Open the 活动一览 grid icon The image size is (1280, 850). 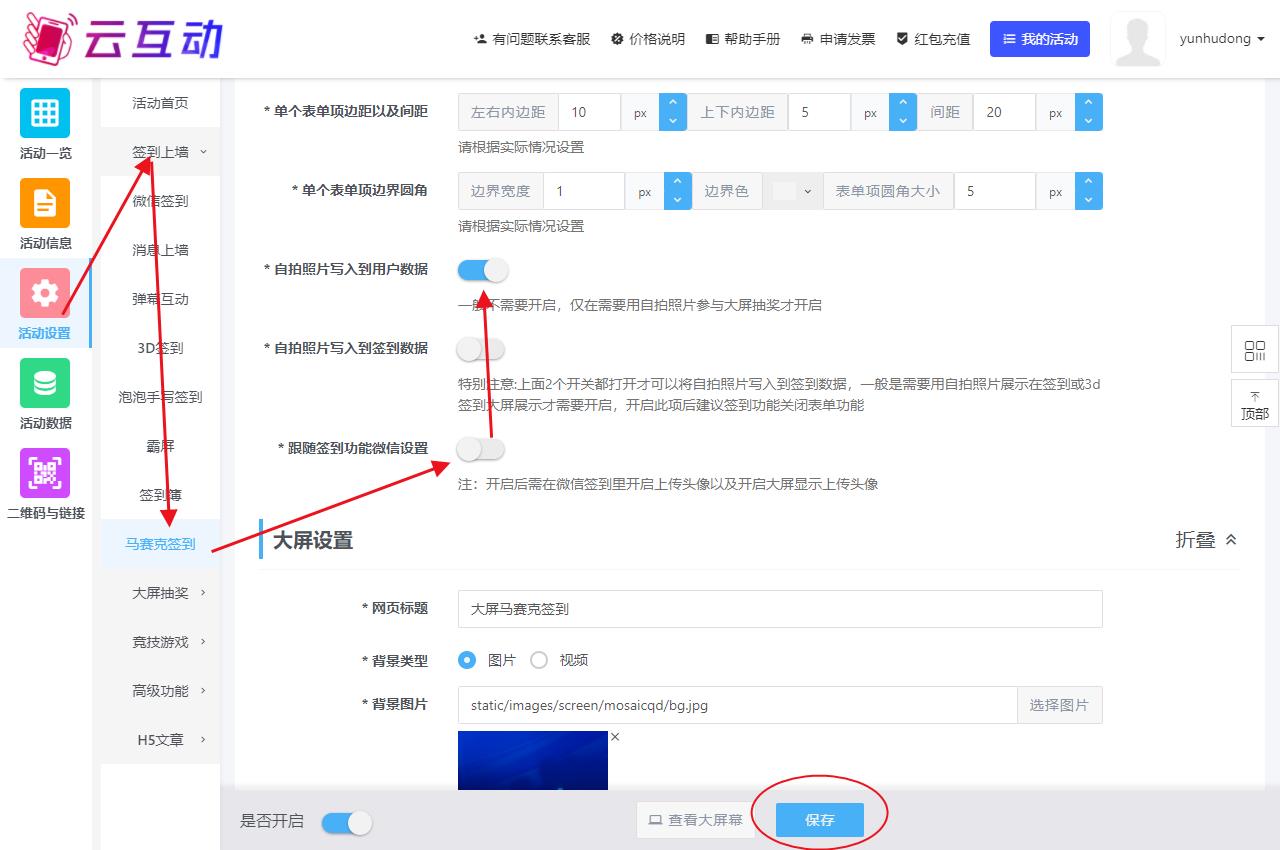45,113
